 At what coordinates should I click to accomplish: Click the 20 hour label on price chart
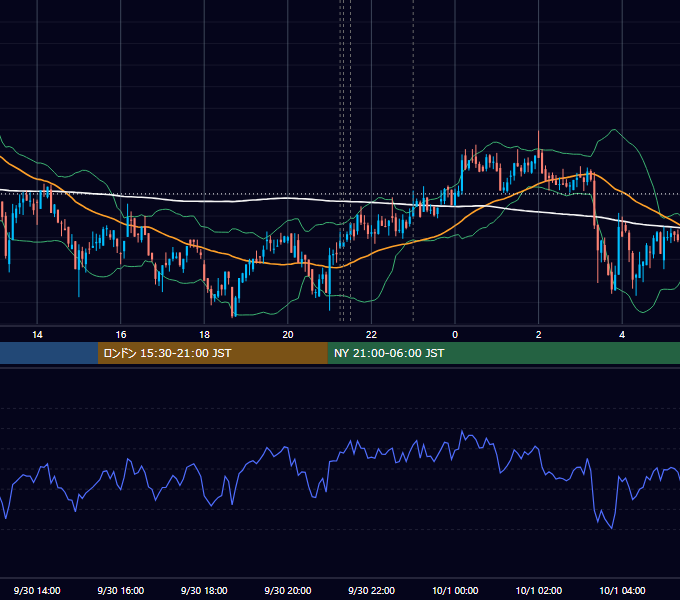click(x=288, y=335)
